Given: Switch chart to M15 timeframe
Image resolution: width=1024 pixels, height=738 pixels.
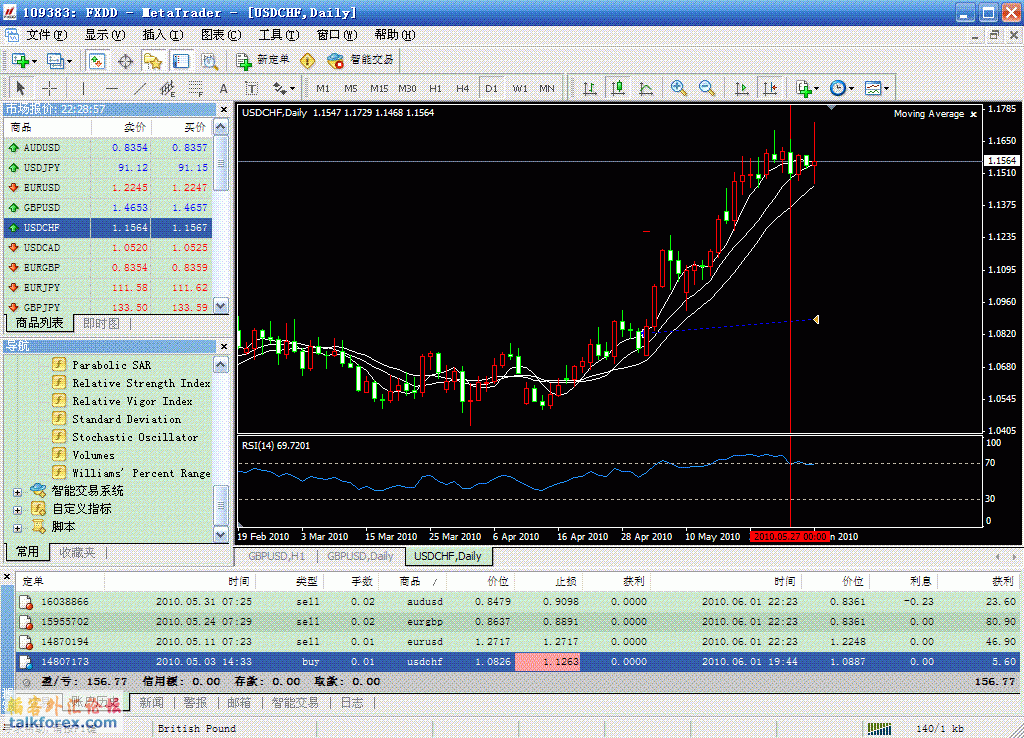Looking at the screenshot, I should (379, 88).
